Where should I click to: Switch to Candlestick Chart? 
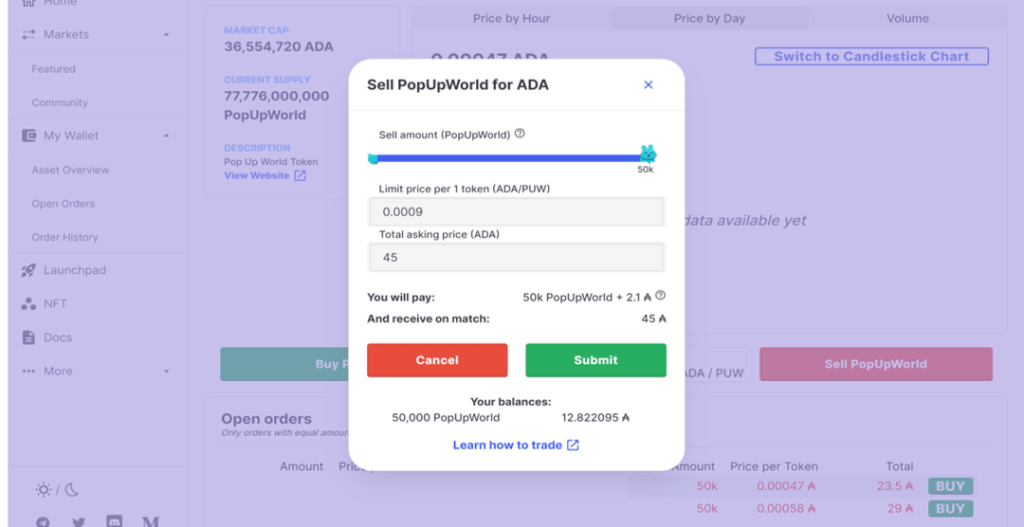(x=871, y=57)
